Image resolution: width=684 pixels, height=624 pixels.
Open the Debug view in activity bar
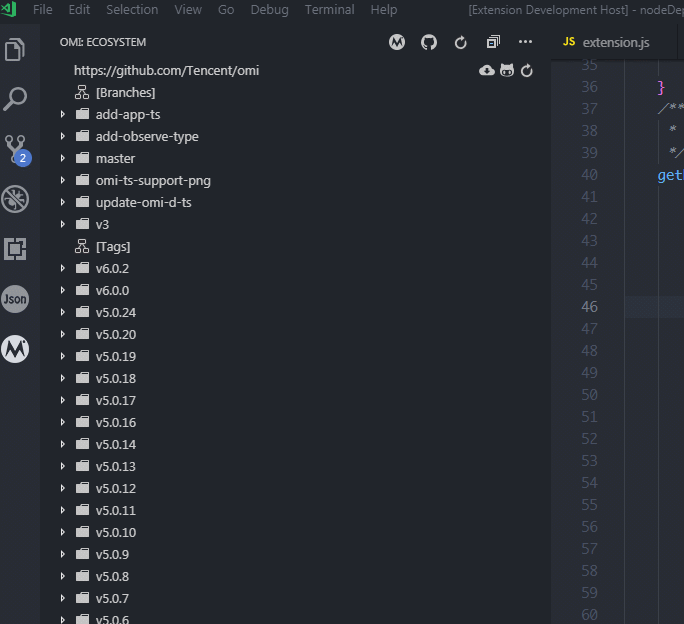point(15,199)
